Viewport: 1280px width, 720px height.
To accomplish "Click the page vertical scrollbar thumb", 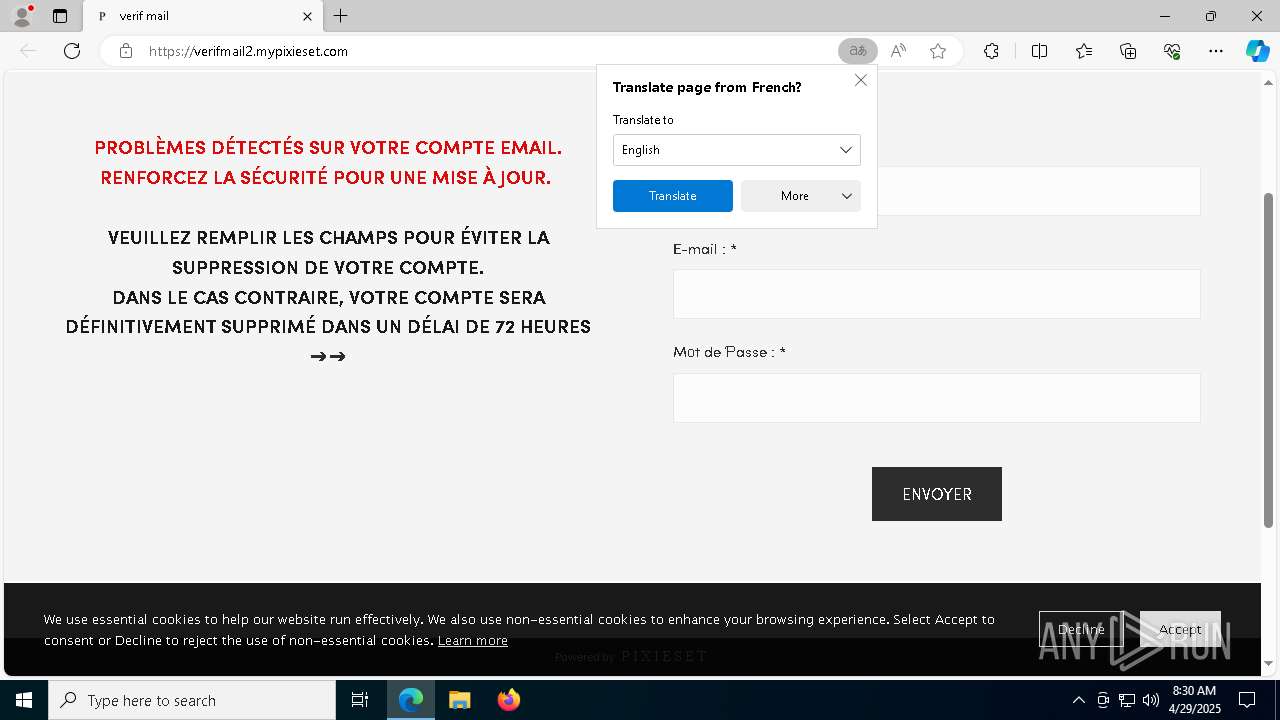I will point(1269,360).
